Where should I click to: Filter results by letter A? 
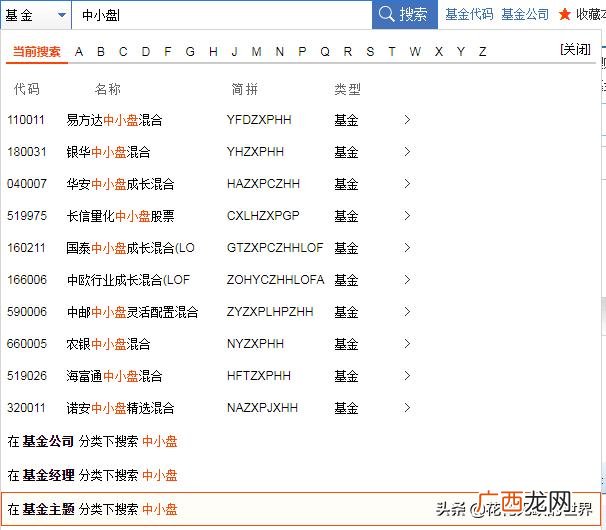pos(79,51)
